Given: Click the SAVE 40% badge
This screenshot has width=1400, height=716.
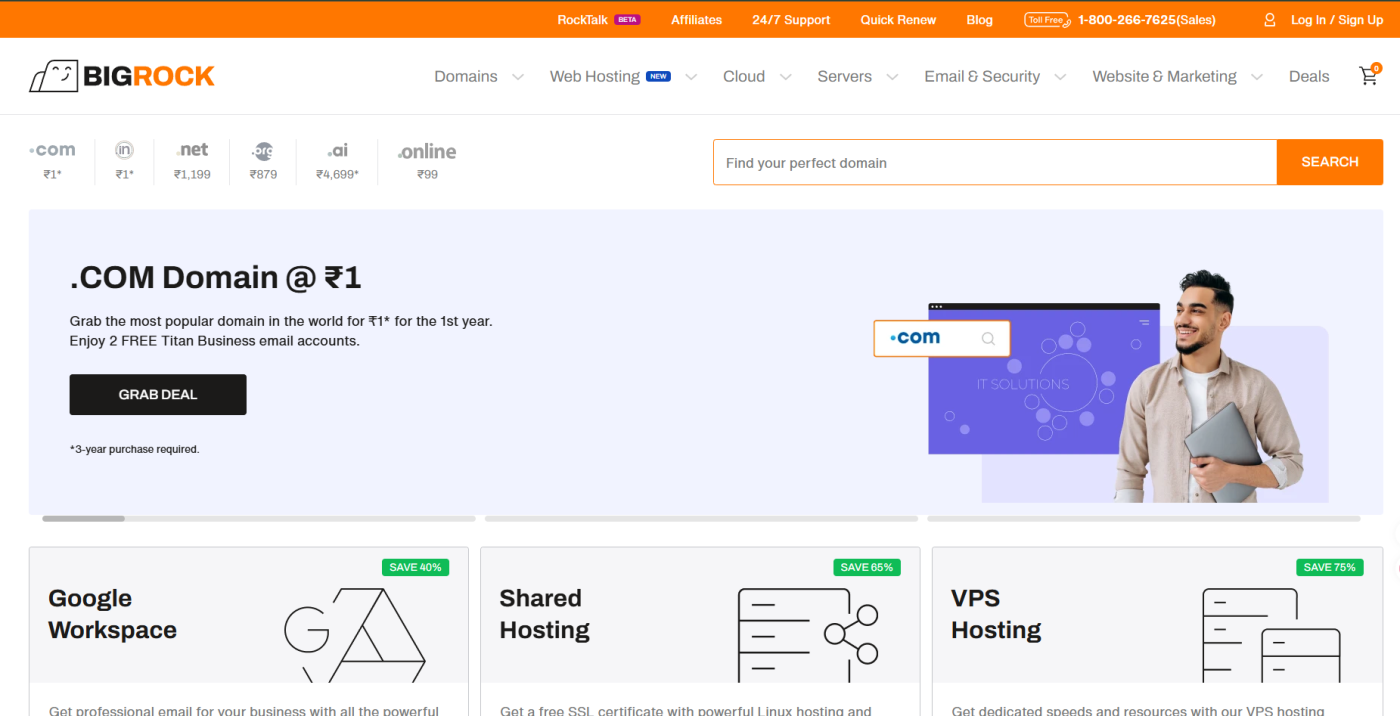Looking at the screenshot, I should point(416,567).
